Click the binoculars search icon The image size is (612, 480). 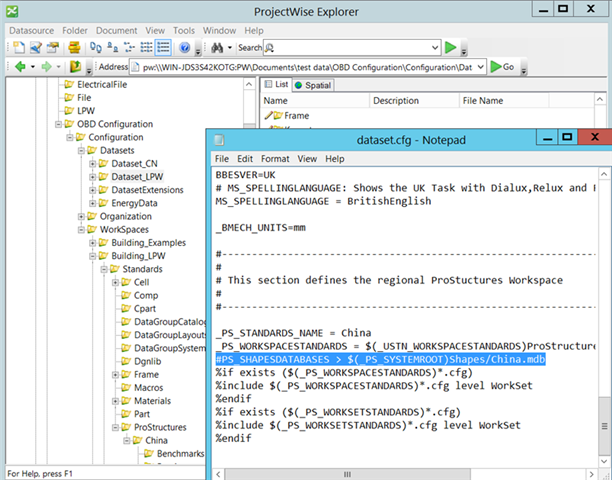pos(217,48)
